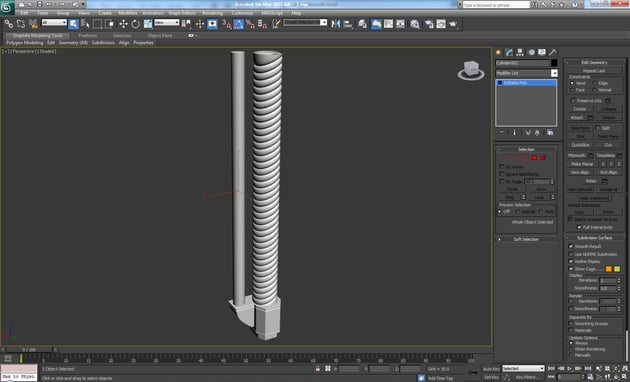Image resolution: width=630 pixels, height=382 pixels.
Task: Switch to the Create command panel
Action: coord(499,52)
